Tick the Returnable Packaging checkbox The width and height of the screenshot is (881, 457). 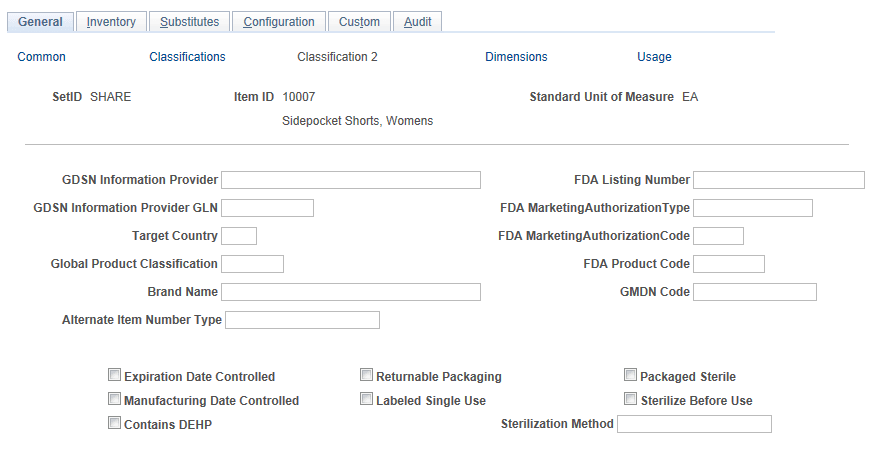(x=366, y=376)
